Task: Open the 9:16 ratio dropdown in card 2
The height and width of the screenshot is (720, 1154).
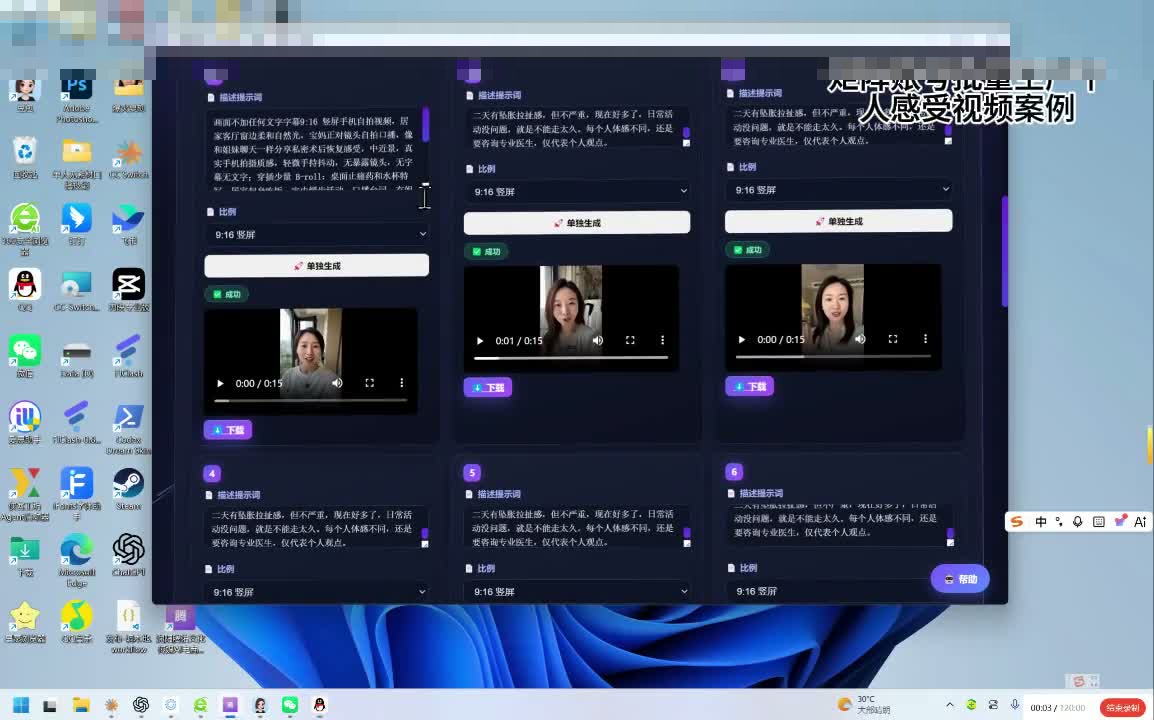Action: click(x=578, y=191)
